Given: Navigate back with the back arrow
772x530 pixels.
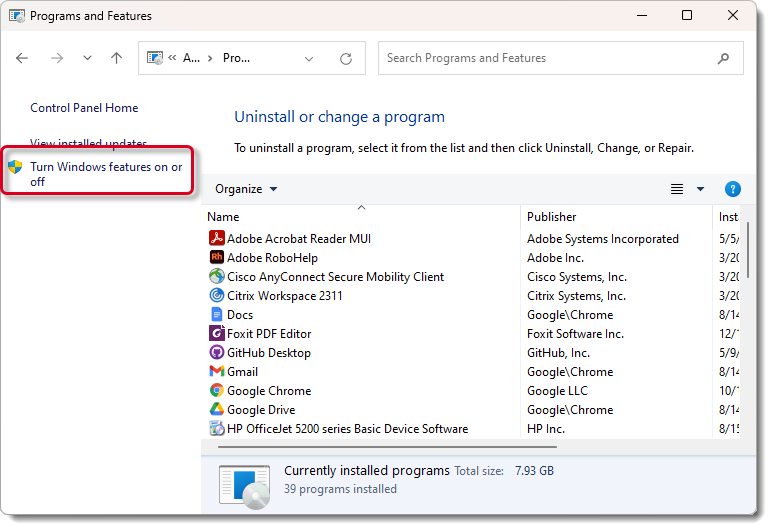Looking at the screenshot, I should coord(23,58).
